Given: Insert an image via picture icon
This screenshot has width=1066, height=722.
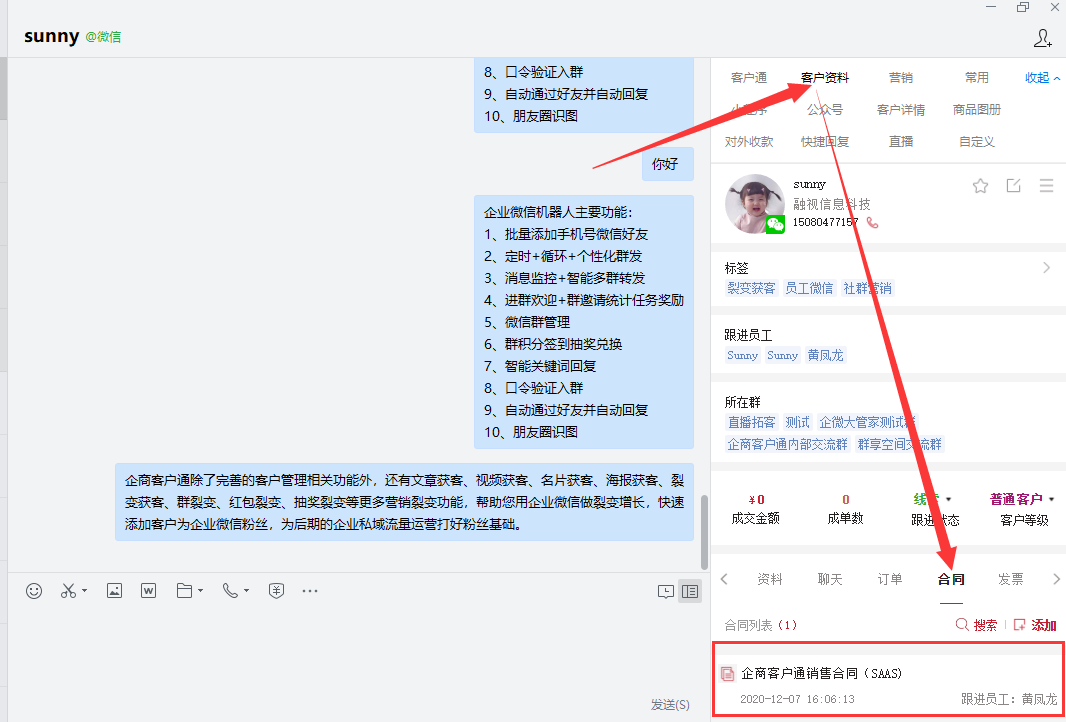Looking at the screenshot, I should coord(114,591).
